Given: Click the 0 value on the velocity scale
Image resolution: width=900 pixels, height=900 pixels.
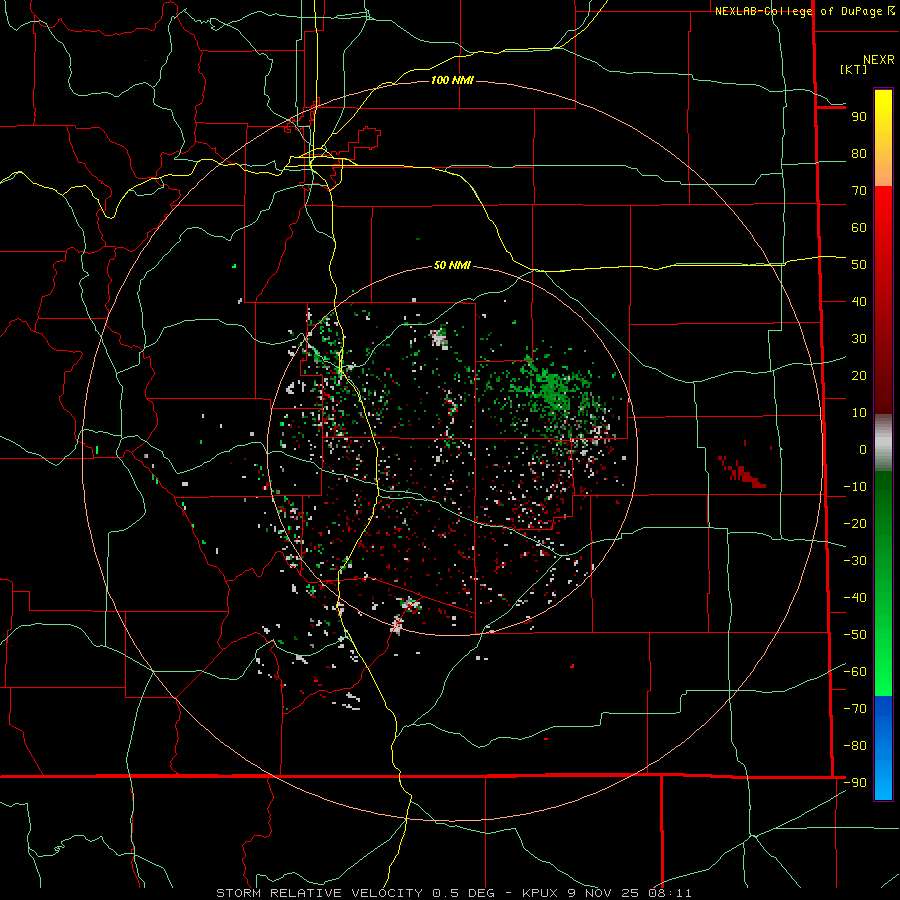Looking at the screenshot, I should click(863, 450).
